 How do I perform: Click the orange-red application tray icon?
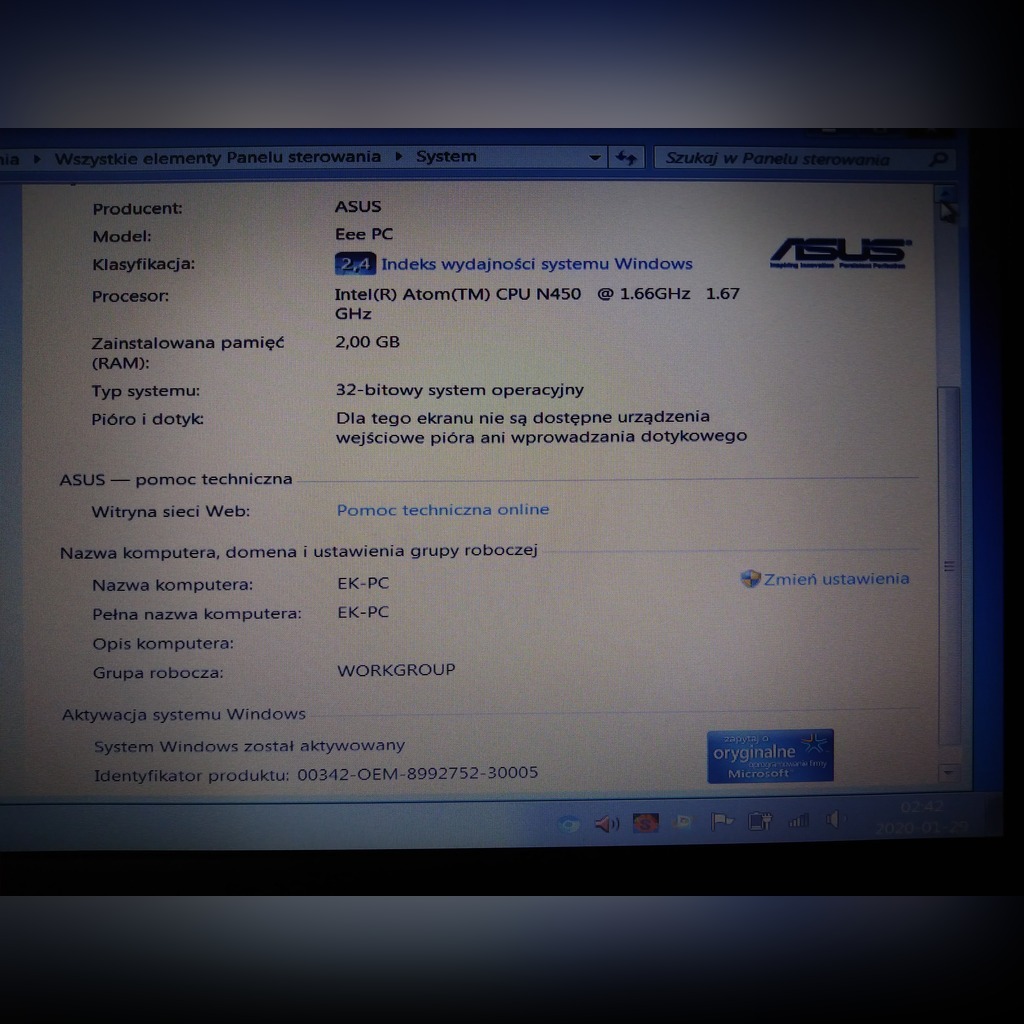tap(645, 823)
